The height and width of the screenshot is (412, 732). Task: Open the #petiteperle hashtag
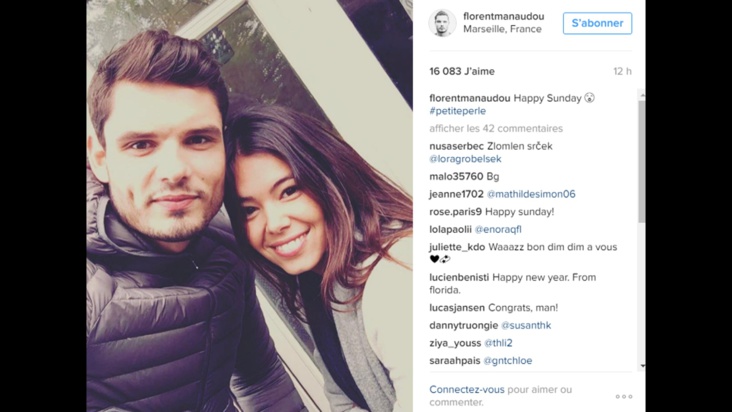(458, 111)
